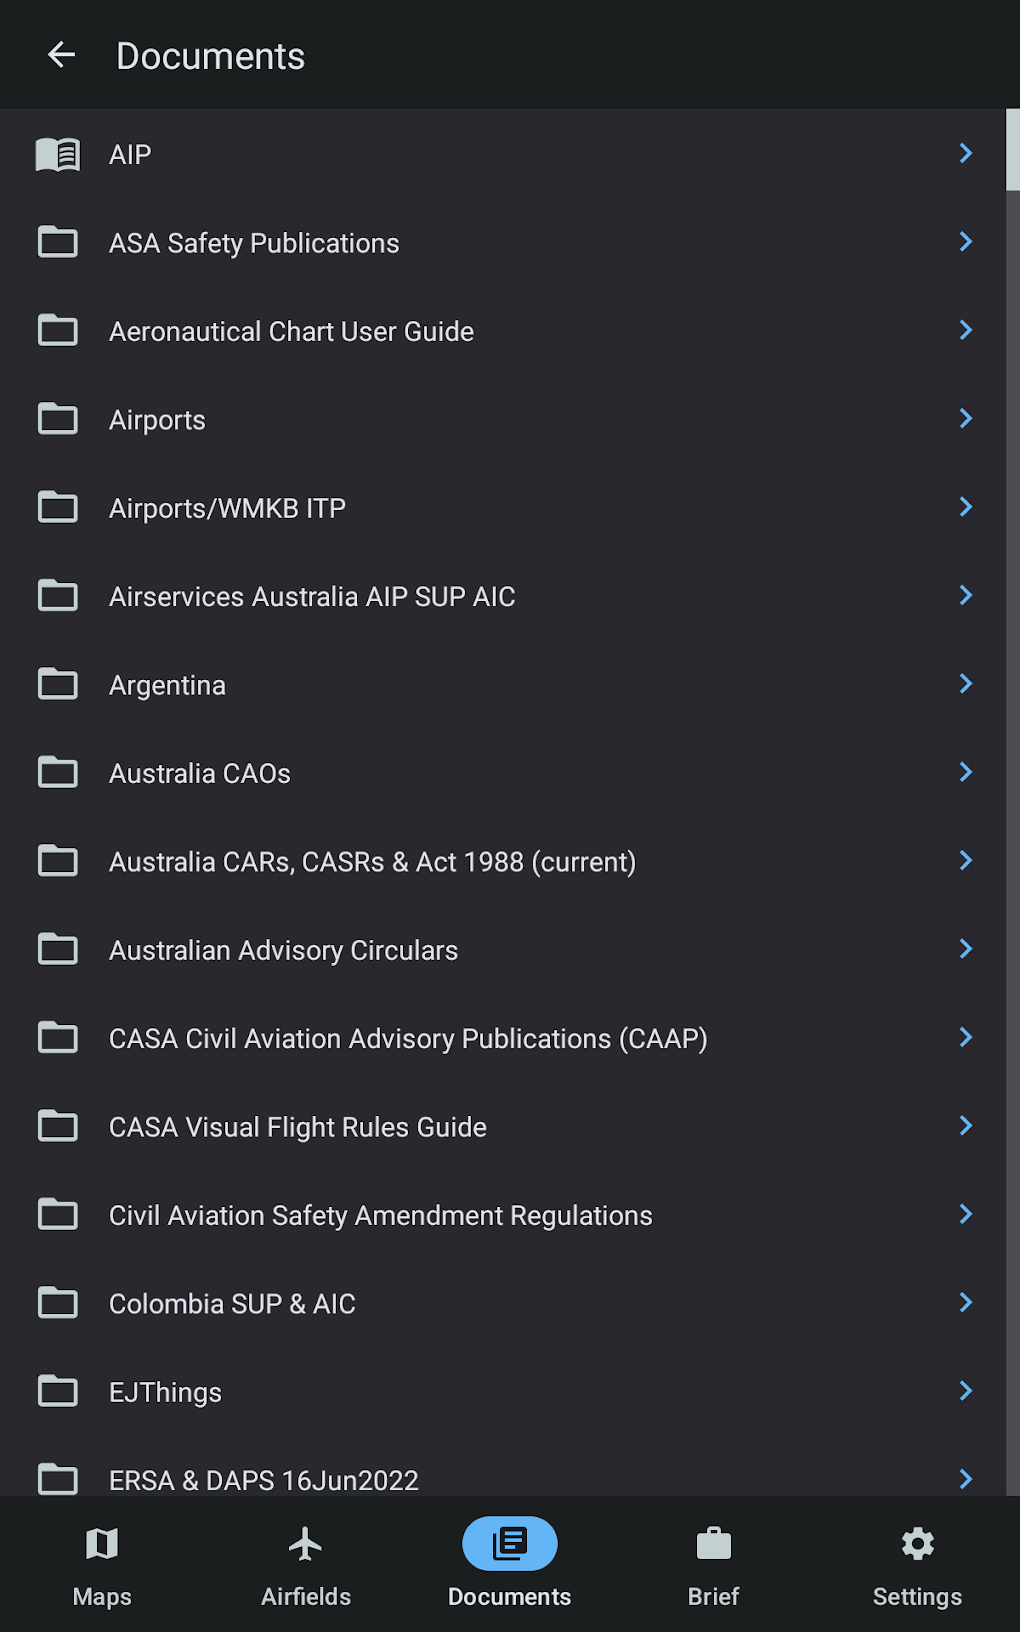The height and width of the screenshot is (1632, 1020).
Task: Click the AIP open book icon
Action: pyautogui.click(x=58, y=155)
